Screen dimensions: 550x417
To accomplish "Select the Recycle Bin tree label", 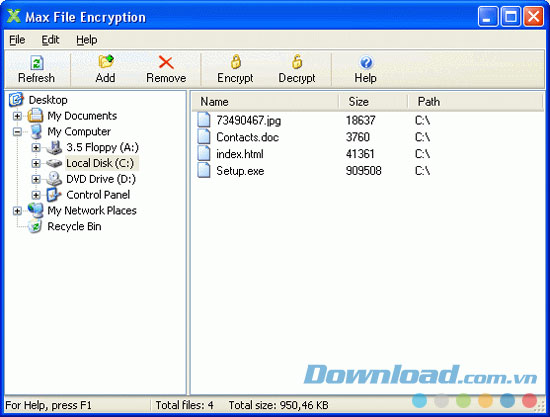I will pyautogui.click(x=74, y=226).
